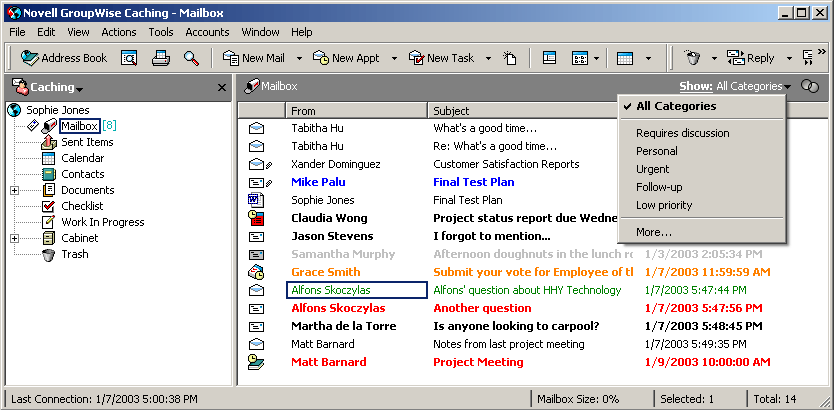This screenshot has height=410, width=834.
Task: Open the Reply dropdown arrow
Action: click(x=789, y=58)
